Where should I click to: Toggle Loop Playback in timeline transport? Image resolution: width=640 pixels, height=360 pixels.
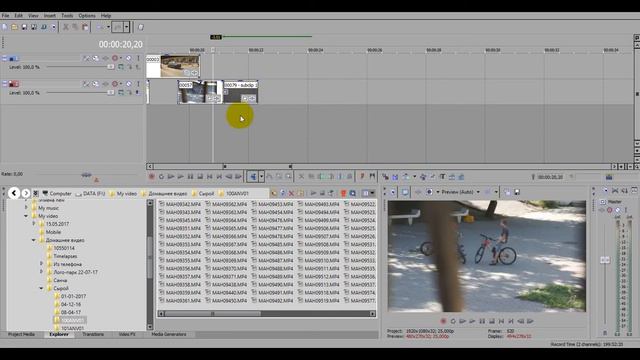(x=161, y=177)
